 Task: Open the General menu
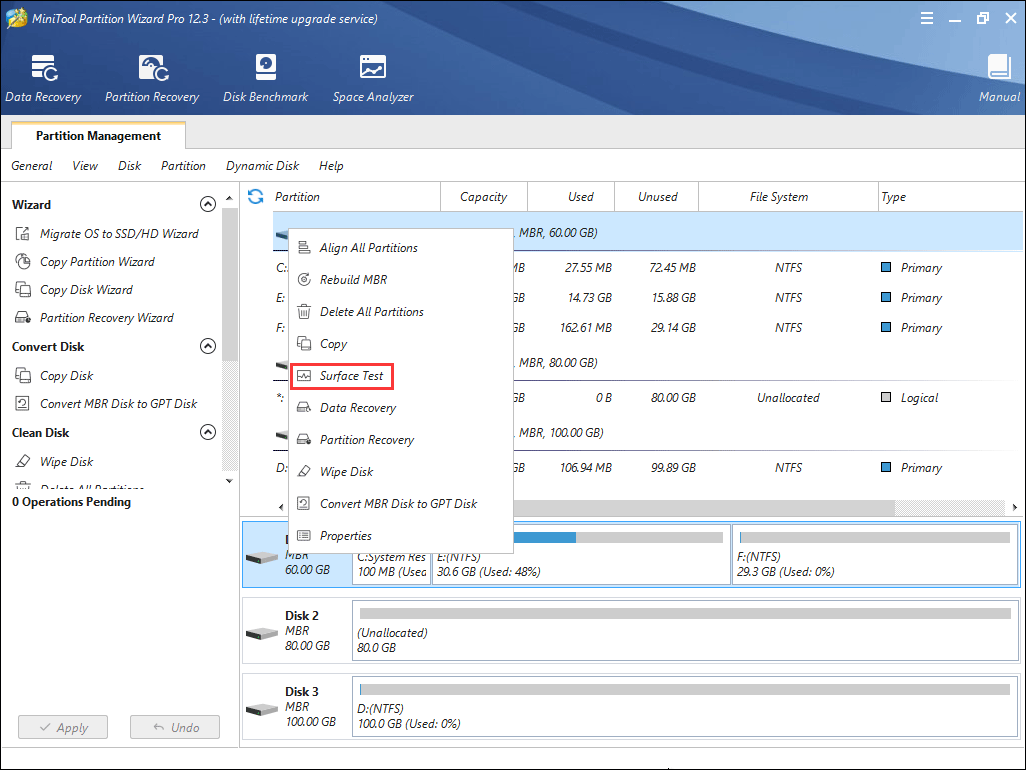[x=31, y=166]
